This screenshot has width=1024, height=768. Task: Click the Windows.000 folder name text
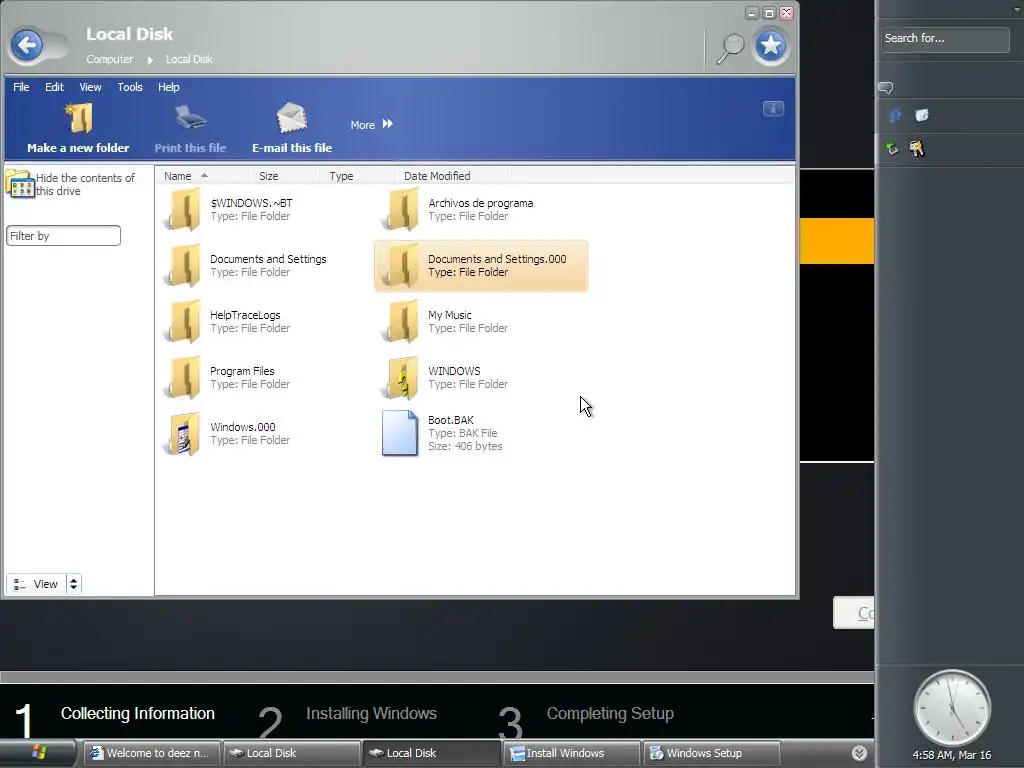[x=242, y=427]
